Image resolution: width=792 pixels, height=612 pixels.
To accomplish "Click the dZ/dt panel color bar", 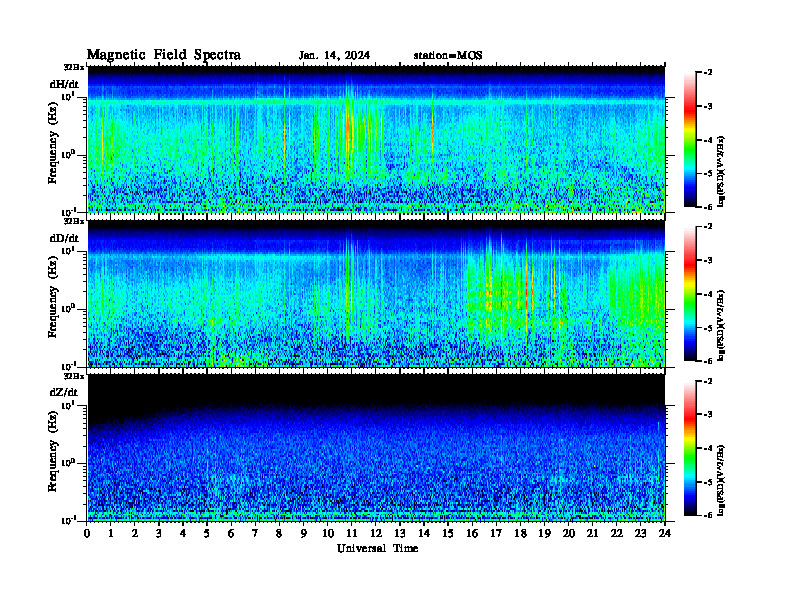I will pos(689,448).
